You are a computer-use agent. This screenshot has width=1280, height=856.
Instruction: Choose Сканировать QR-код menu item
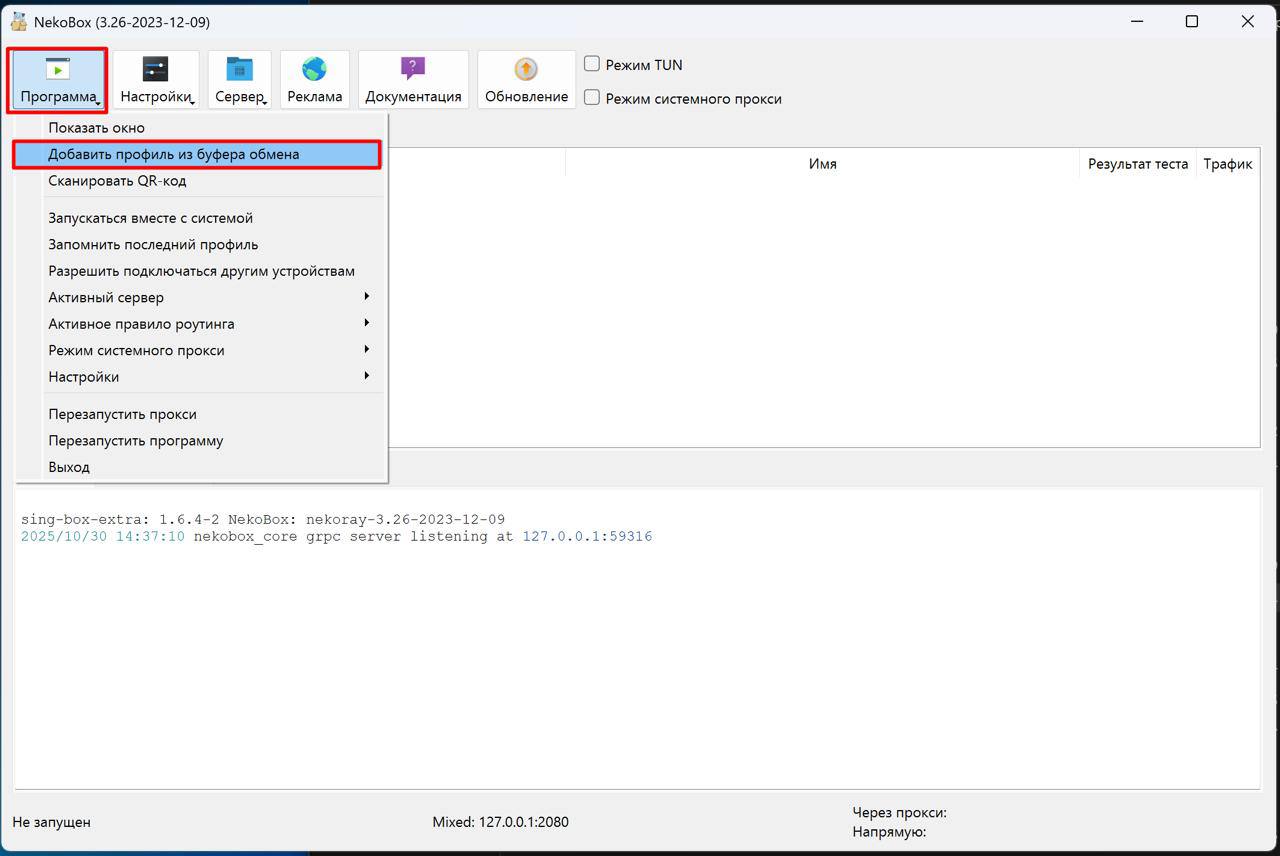(x=117, y=181)
